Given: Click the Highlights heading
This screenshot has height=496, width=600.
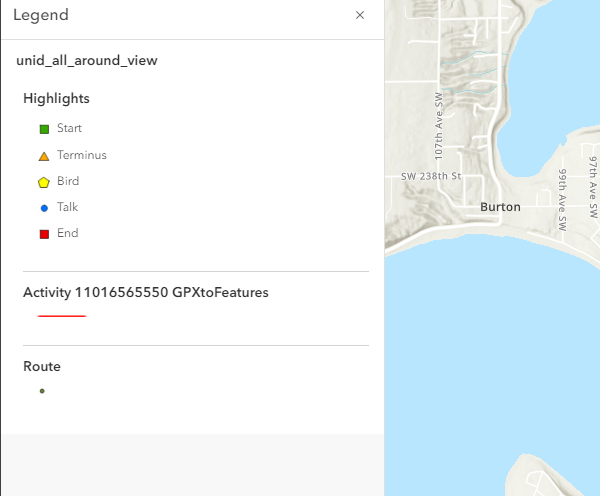Looking at the screenshot, I should [x=56, y=99].
